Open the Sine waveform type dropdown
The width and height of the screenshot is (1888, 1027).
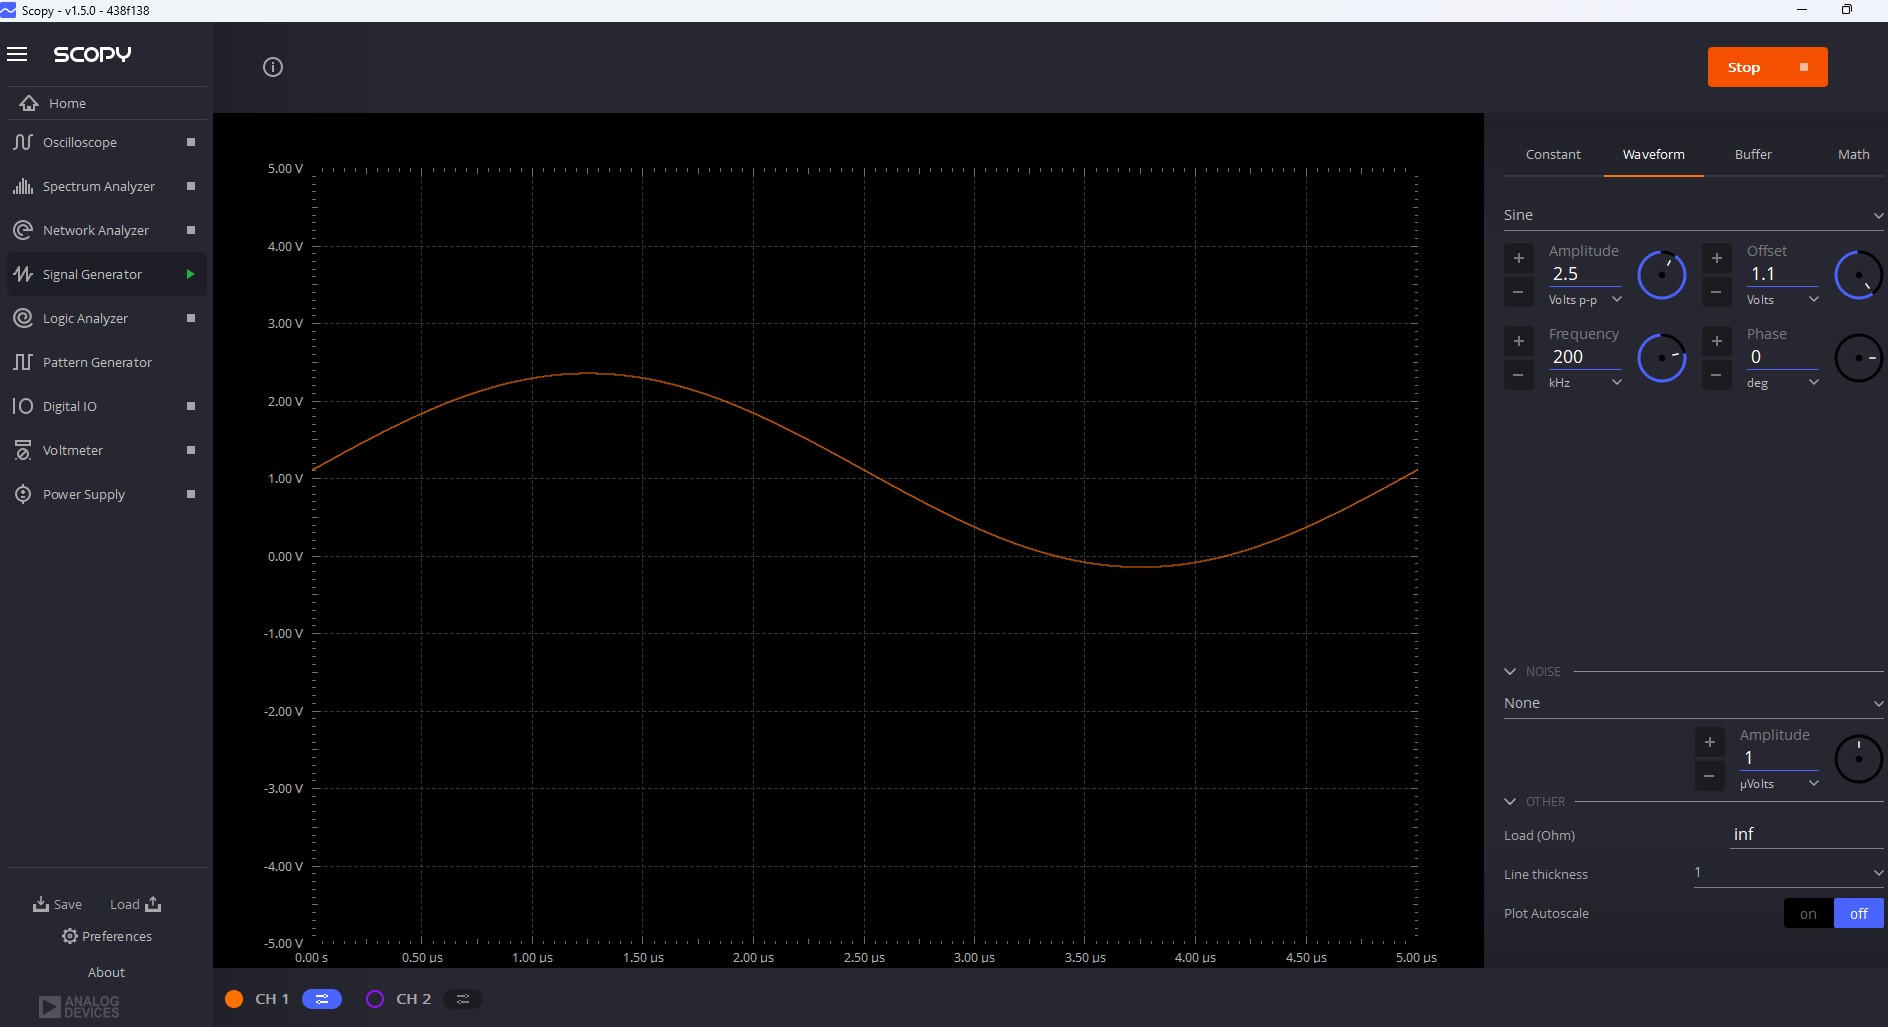1692,215
